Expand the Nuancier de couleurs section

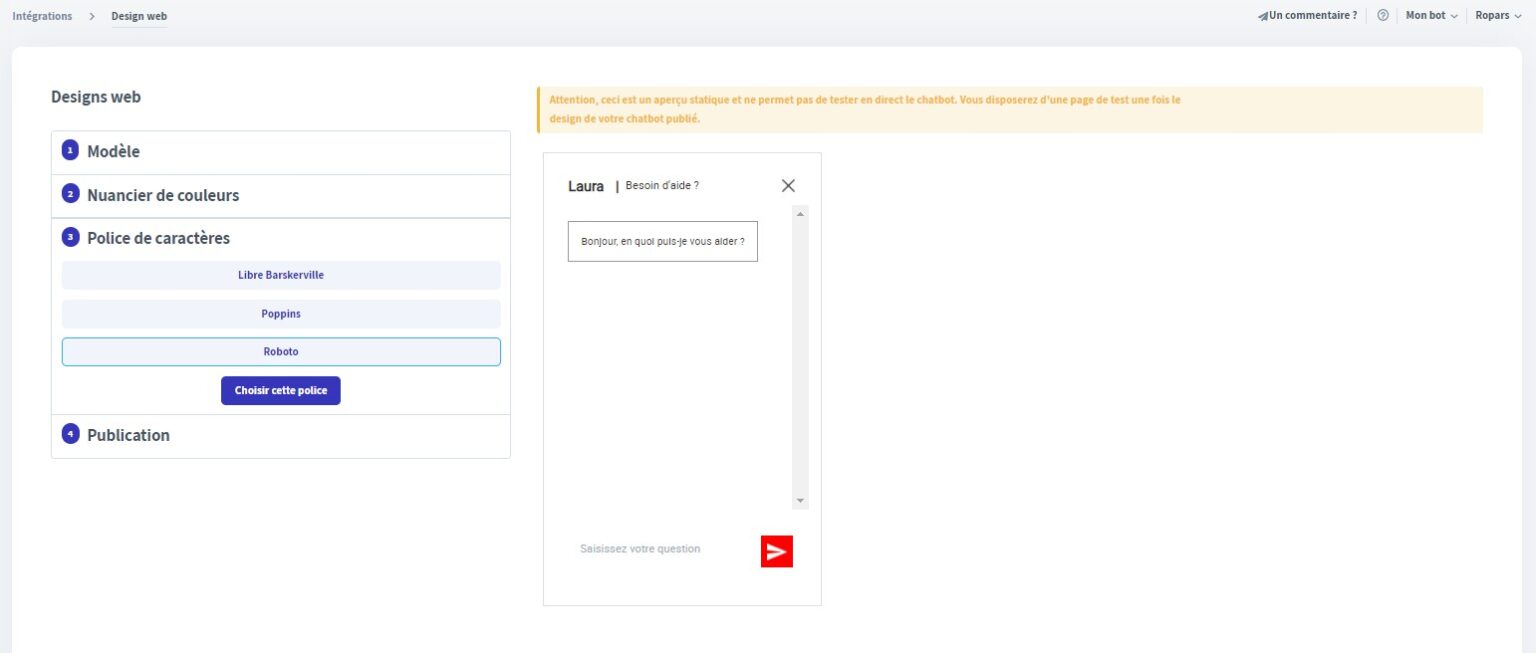[163, 195]
